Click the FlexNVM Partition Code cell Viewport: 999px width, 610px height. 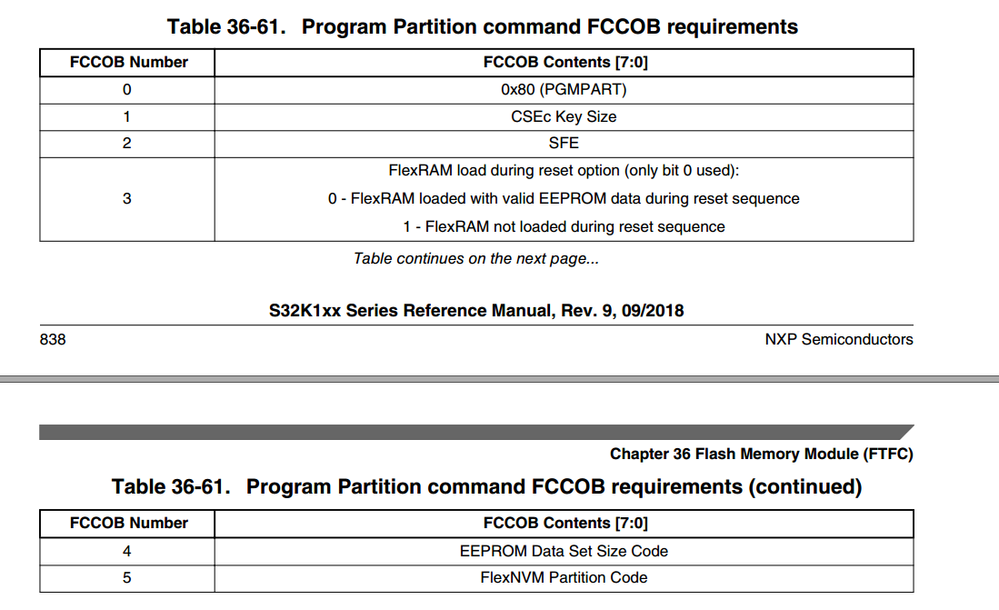[563, 577]
